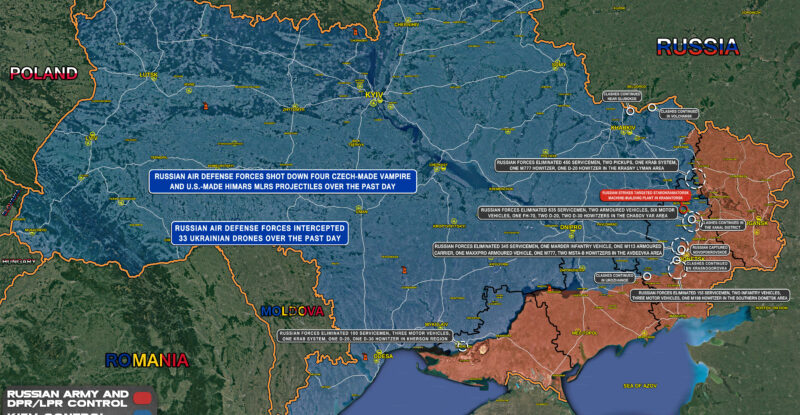The image size is (800, 415).
Task: Select the Avdeevka area losses label
Action: pos(549,250)
